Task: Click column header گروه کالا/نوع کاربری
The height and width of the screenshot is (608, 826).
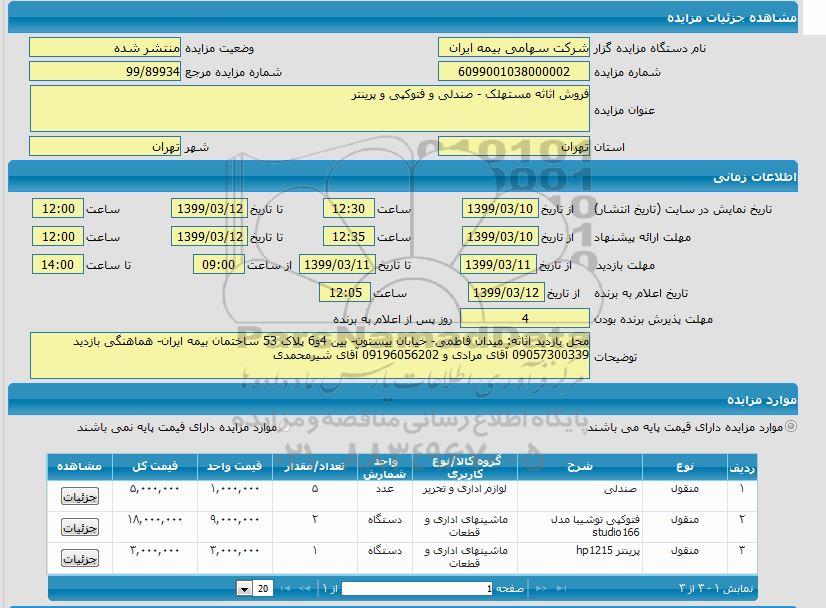Action: click(465, 467)
